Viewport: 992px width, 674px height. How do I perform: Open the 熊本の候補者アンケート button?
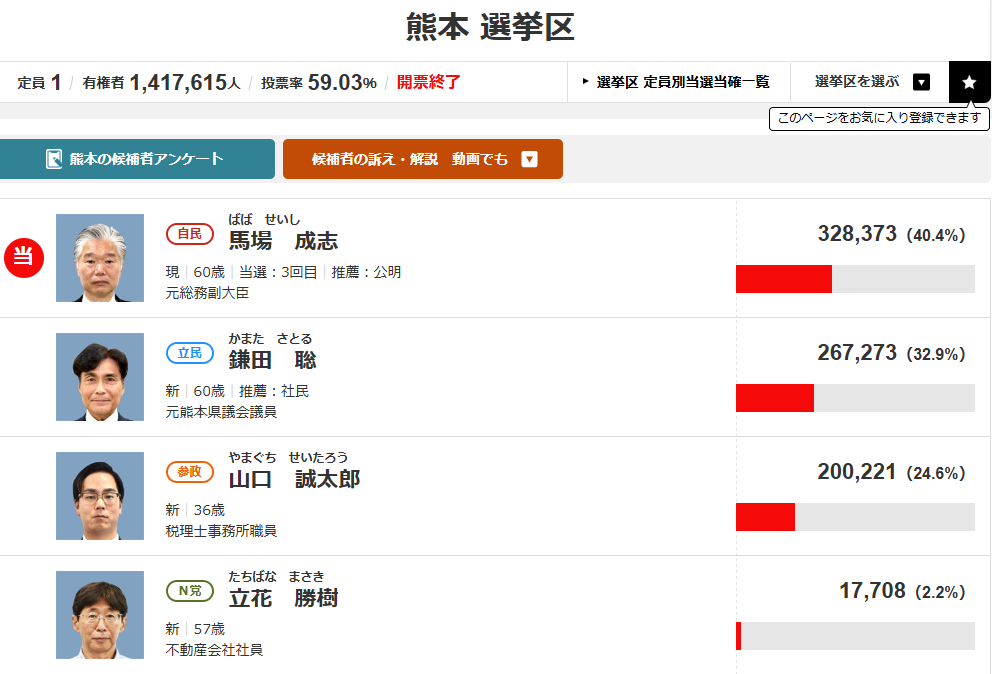click(x=137, y=159)
